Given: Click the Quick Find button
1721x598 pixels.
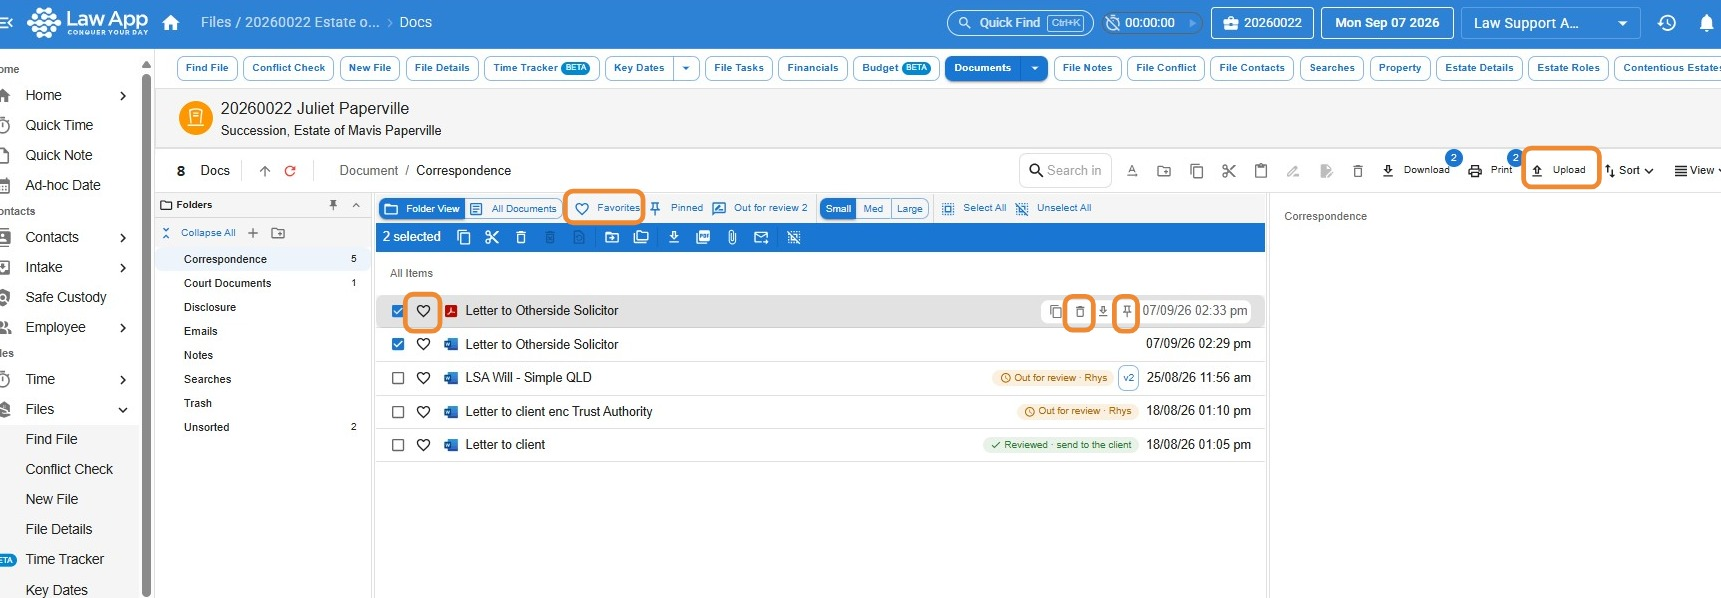Looking at the screenshot, I should pyautogui.click(x=1020, y=22).
